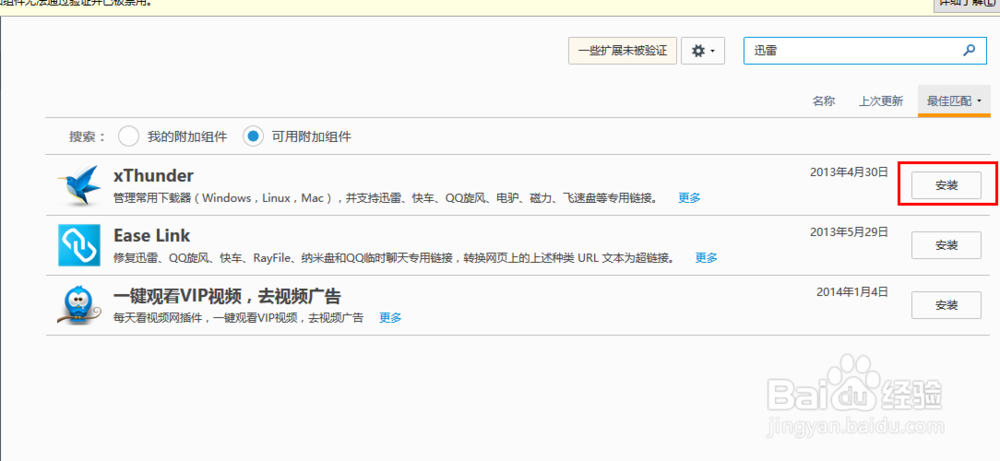This screenshot has height=461, width=1000.
Task: Click the search magnifier icon
Action: 968,50
